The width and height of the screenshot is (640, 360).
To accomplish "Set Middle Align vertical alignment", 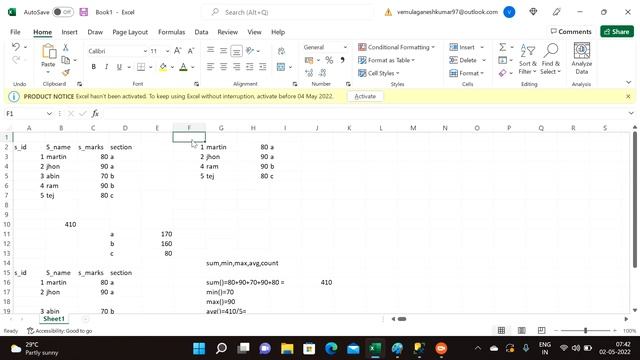I will click(223, 51).
